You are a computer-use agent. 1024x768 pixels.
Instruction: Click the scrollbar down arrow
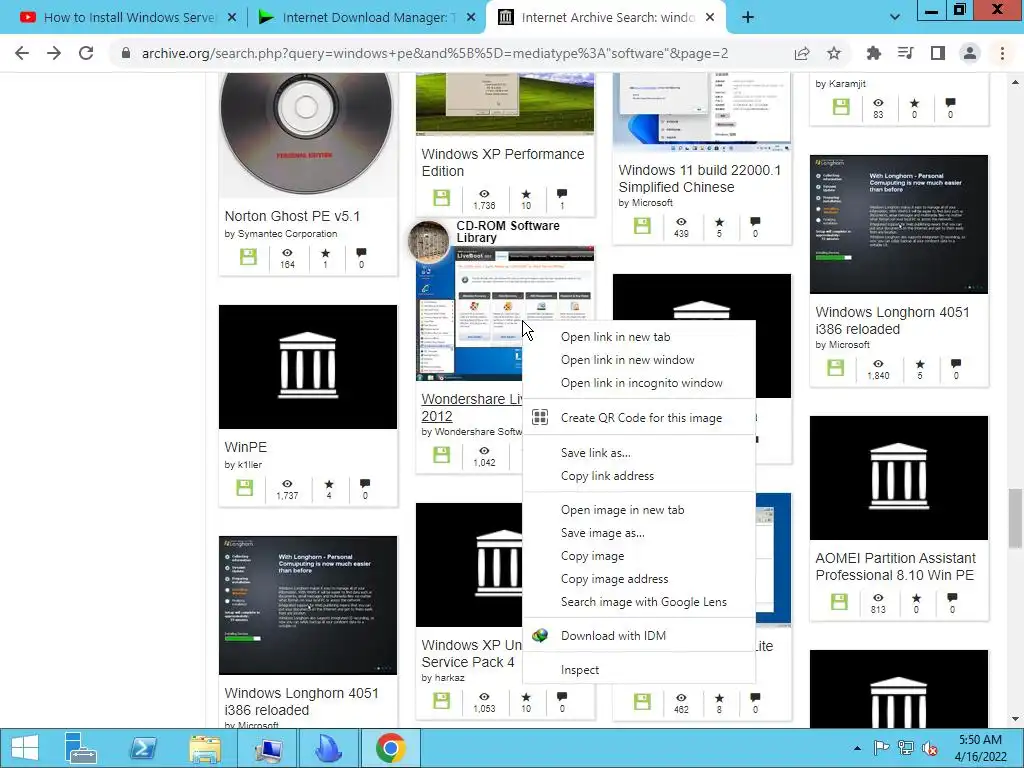pos(1015,720)
